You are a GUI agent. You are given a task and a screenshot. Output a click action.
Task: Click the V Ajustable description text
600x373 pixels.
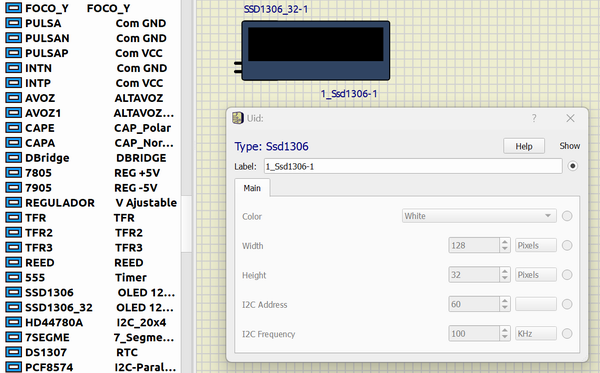146,203
